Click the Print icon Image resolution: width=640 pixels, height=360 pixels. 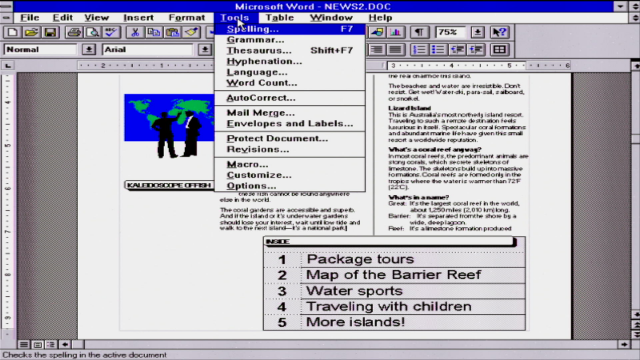74,32
